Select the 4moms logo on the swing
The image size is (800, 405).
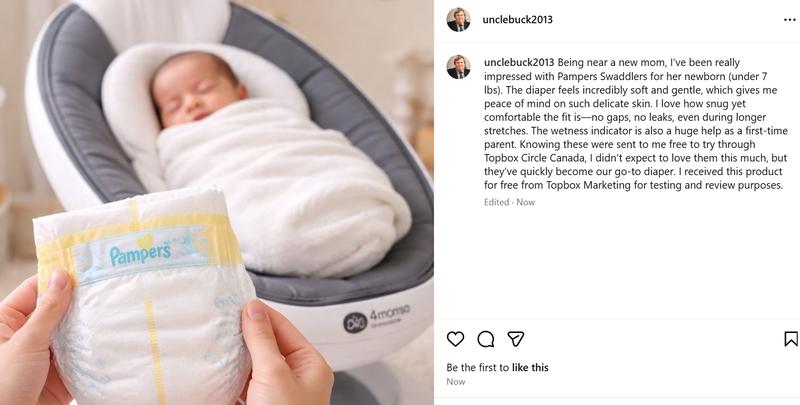pos(377,316)
